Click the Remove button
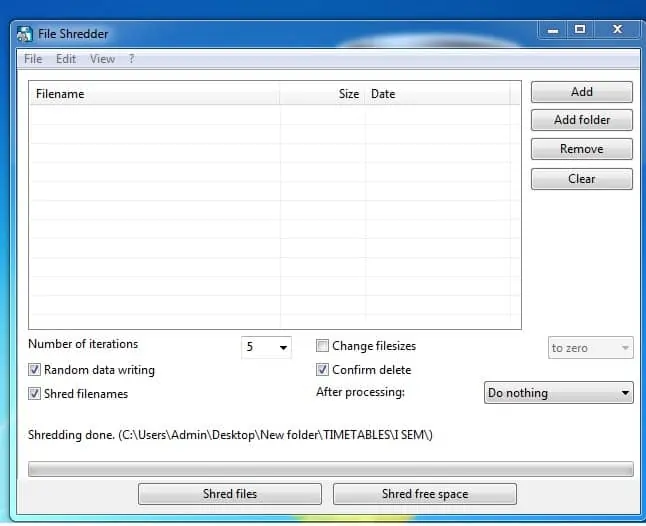The width and height of the screenshot is (646, 526). [581, 149]
